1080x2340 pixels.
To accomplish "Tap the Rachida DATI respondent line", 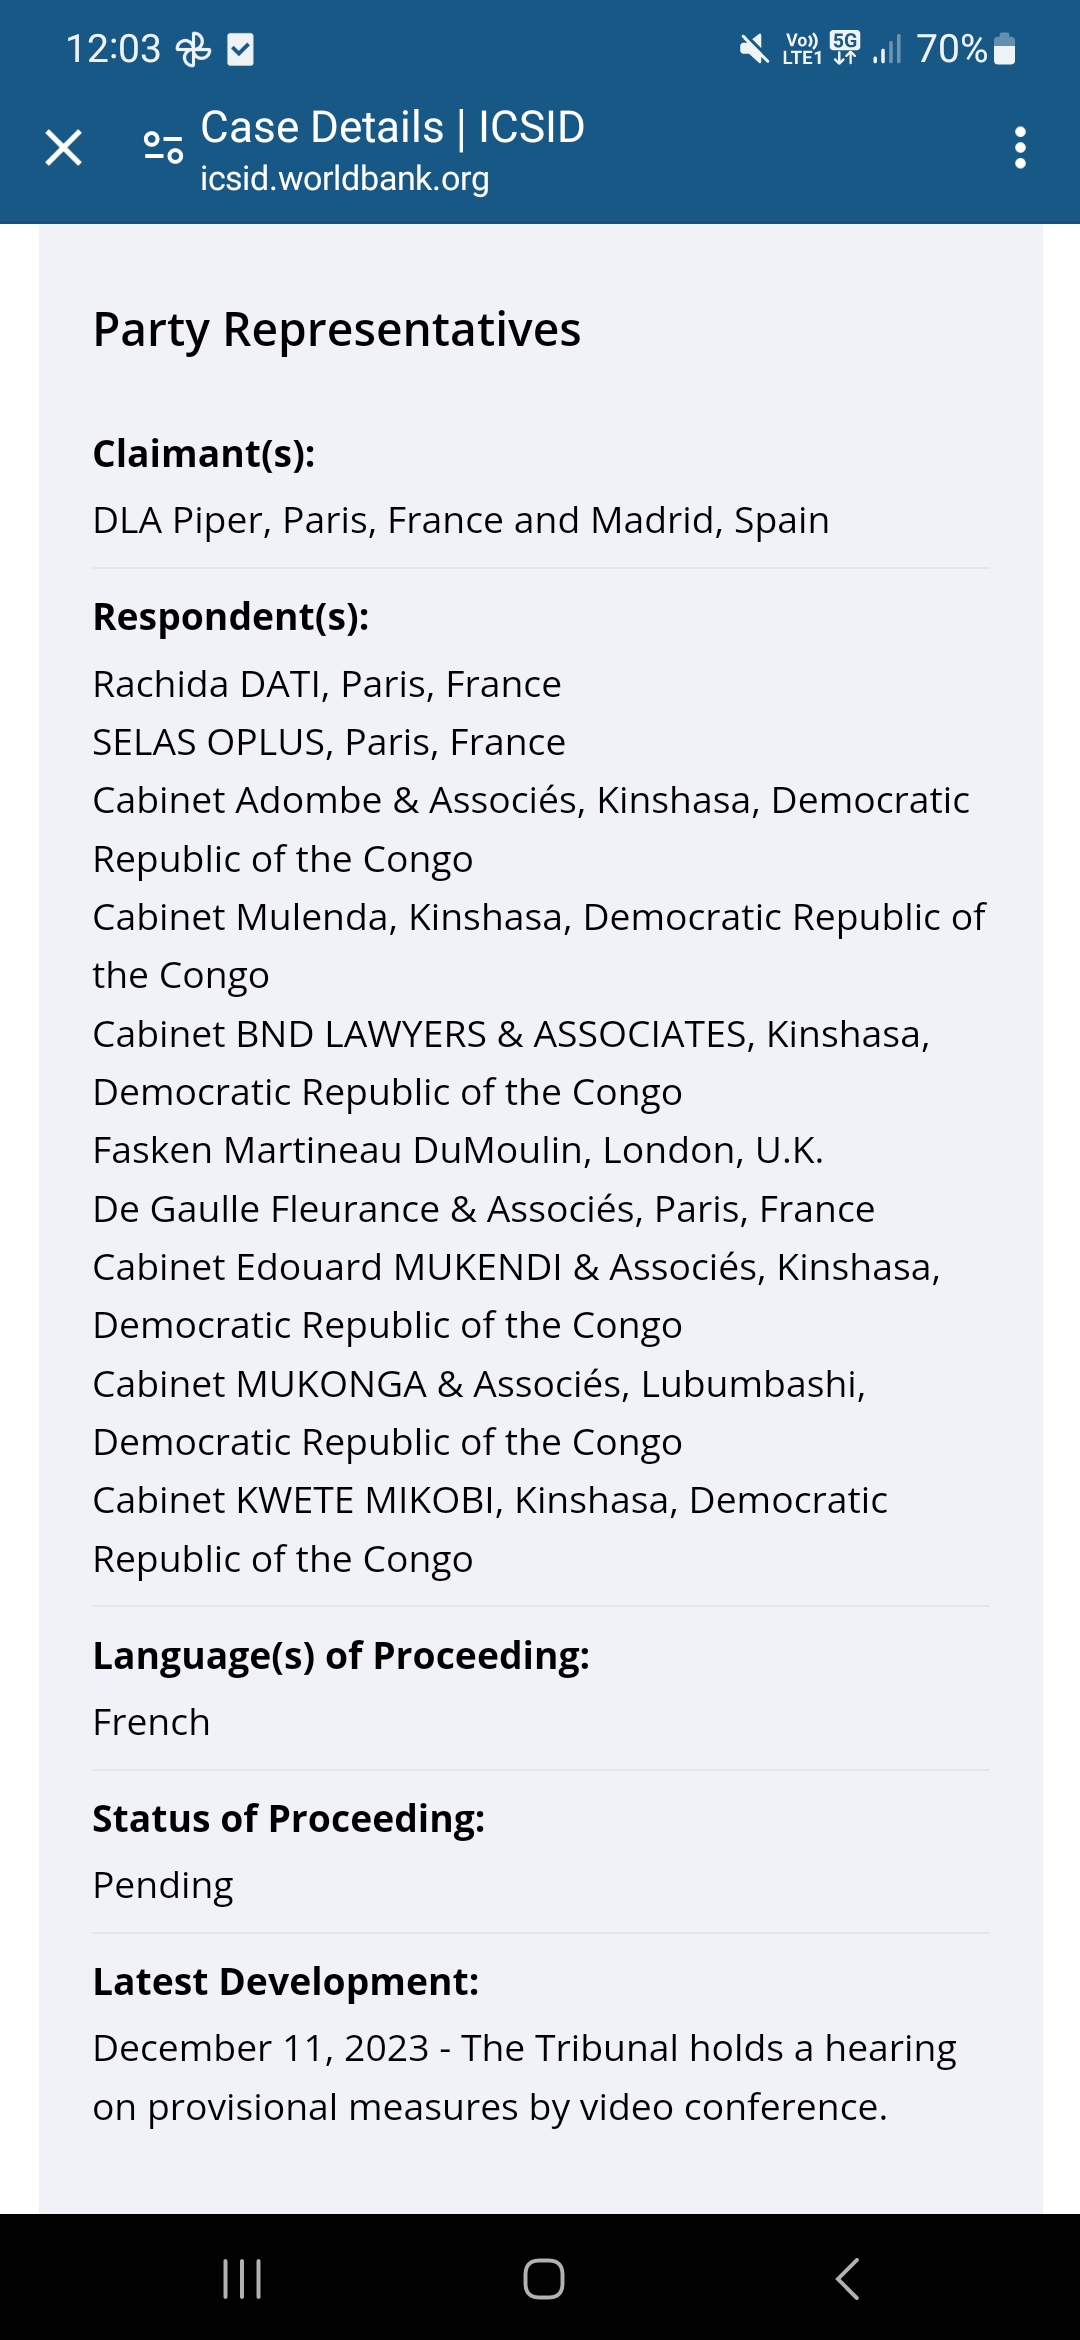I will click(327, 684).
